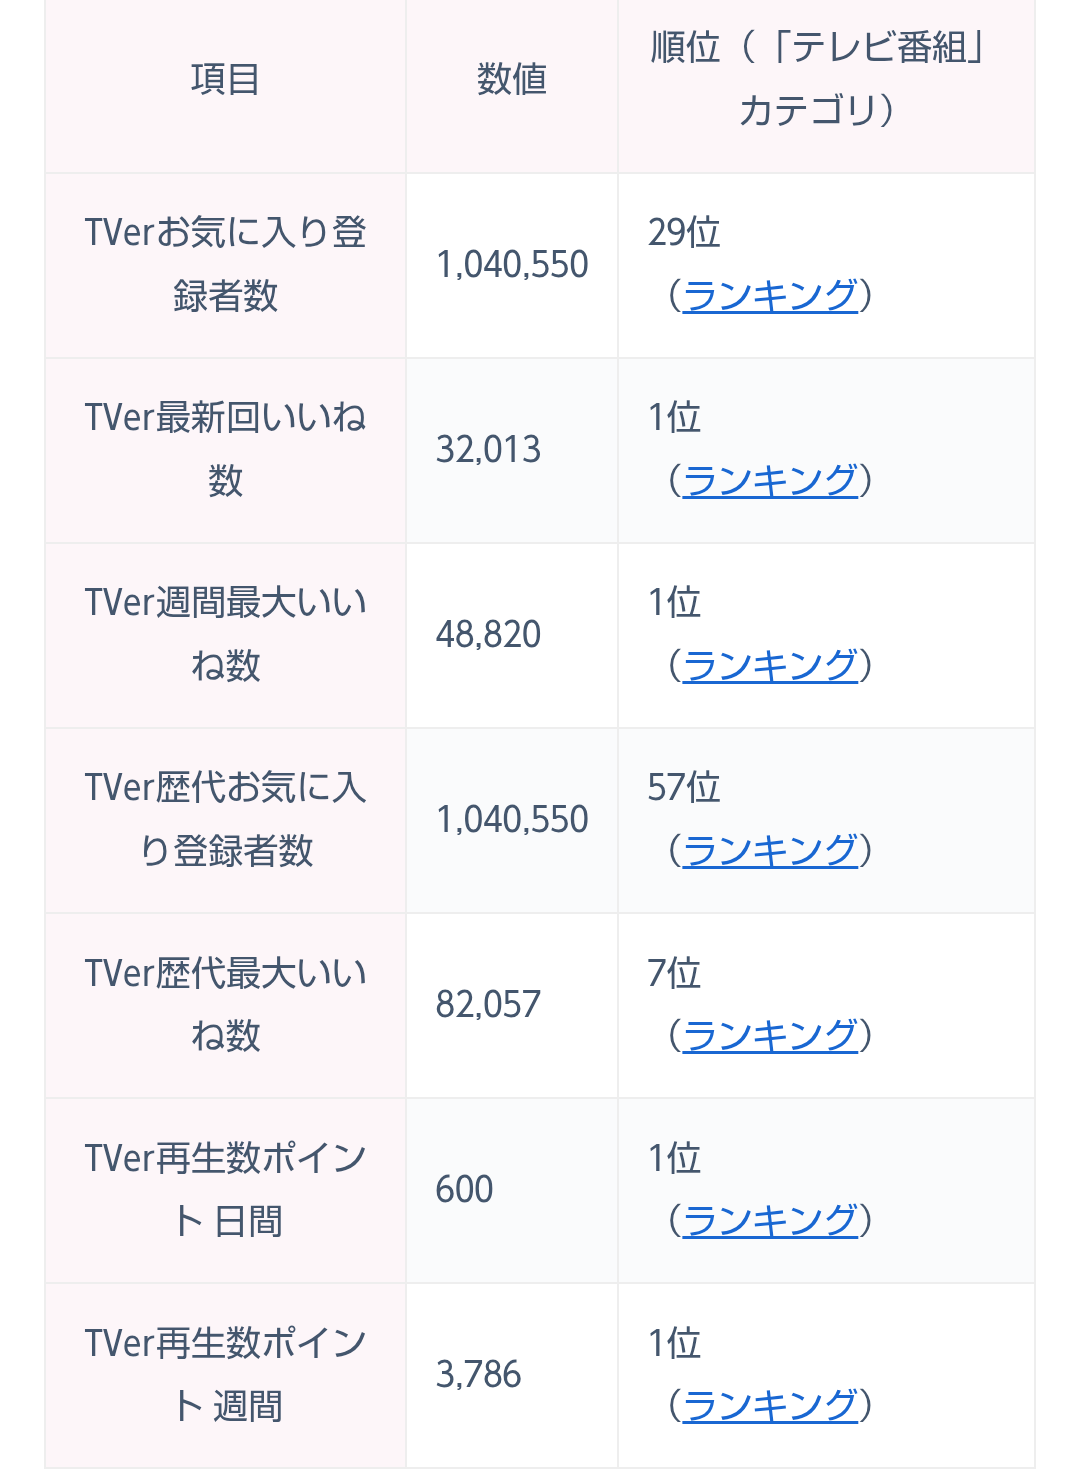Open ランキング link for 再生数ポイント 週間
Viewport: 1080px width, 1469px height.
coord(770,1405)
